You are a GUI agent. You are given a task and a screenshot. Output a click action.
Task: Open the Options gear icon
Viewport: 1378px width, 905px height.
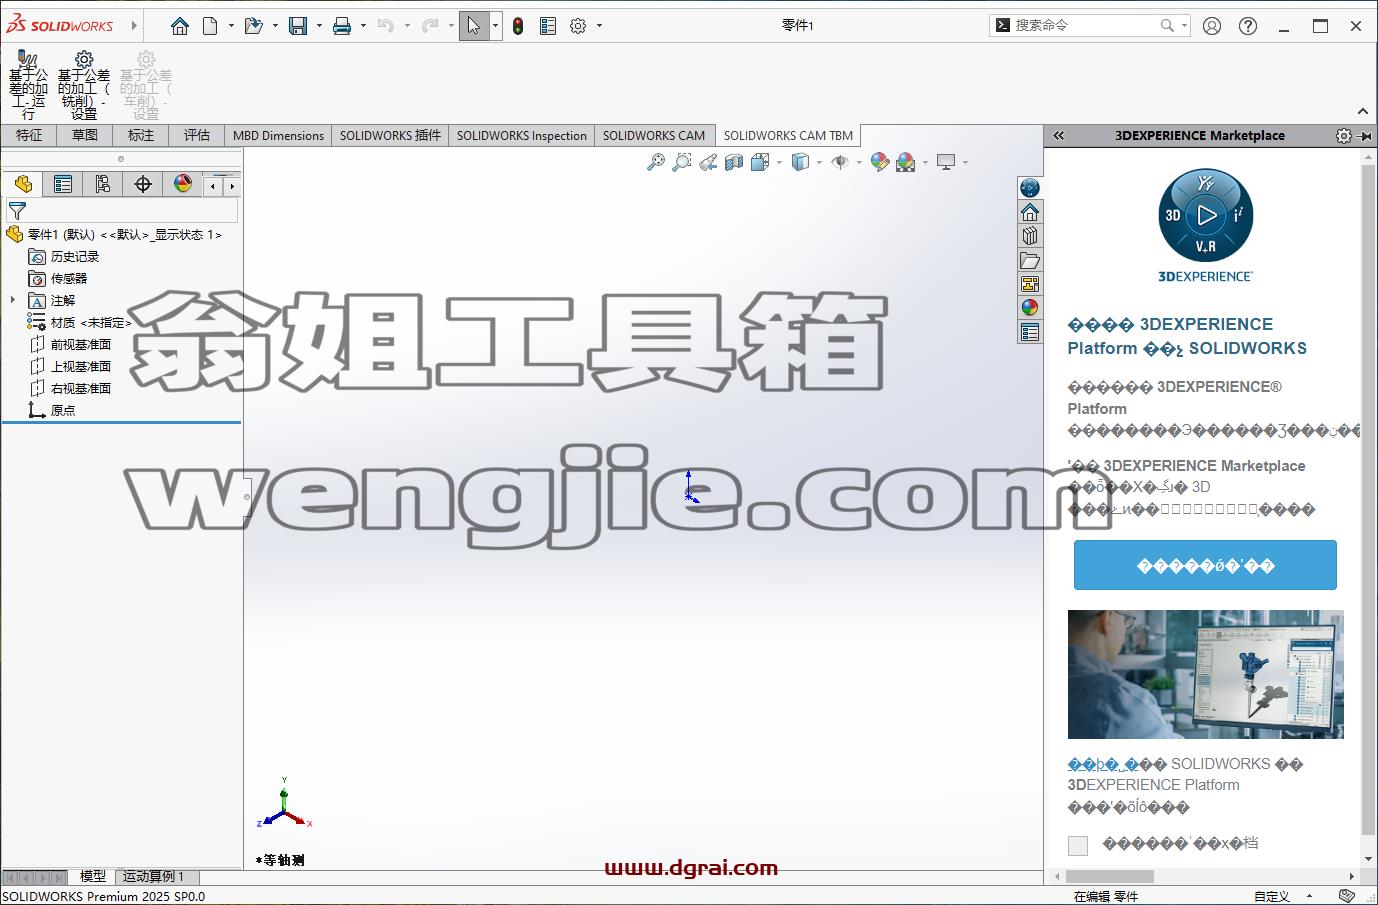[x=578, y=26]
